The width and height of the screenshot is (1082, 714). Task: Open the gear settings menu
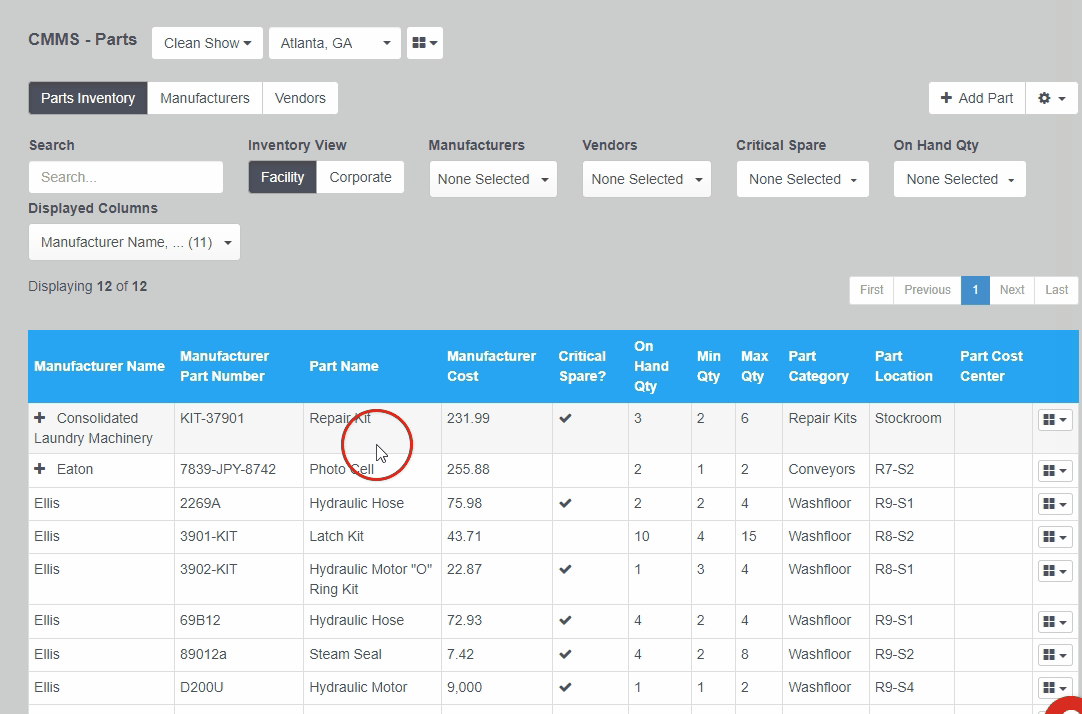point(1052,98)
